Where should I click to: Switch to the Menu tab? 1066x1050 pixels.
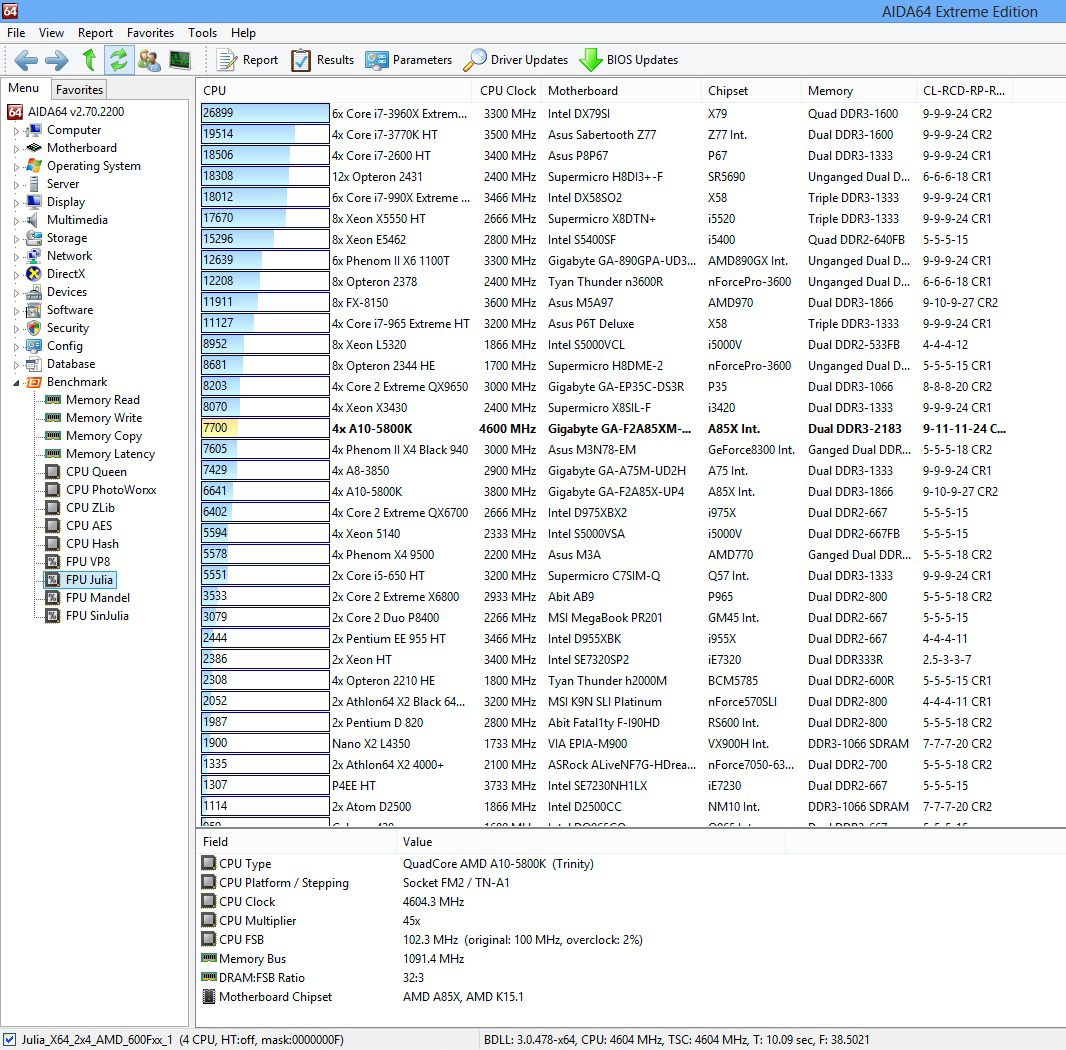[x=24, y=88]
